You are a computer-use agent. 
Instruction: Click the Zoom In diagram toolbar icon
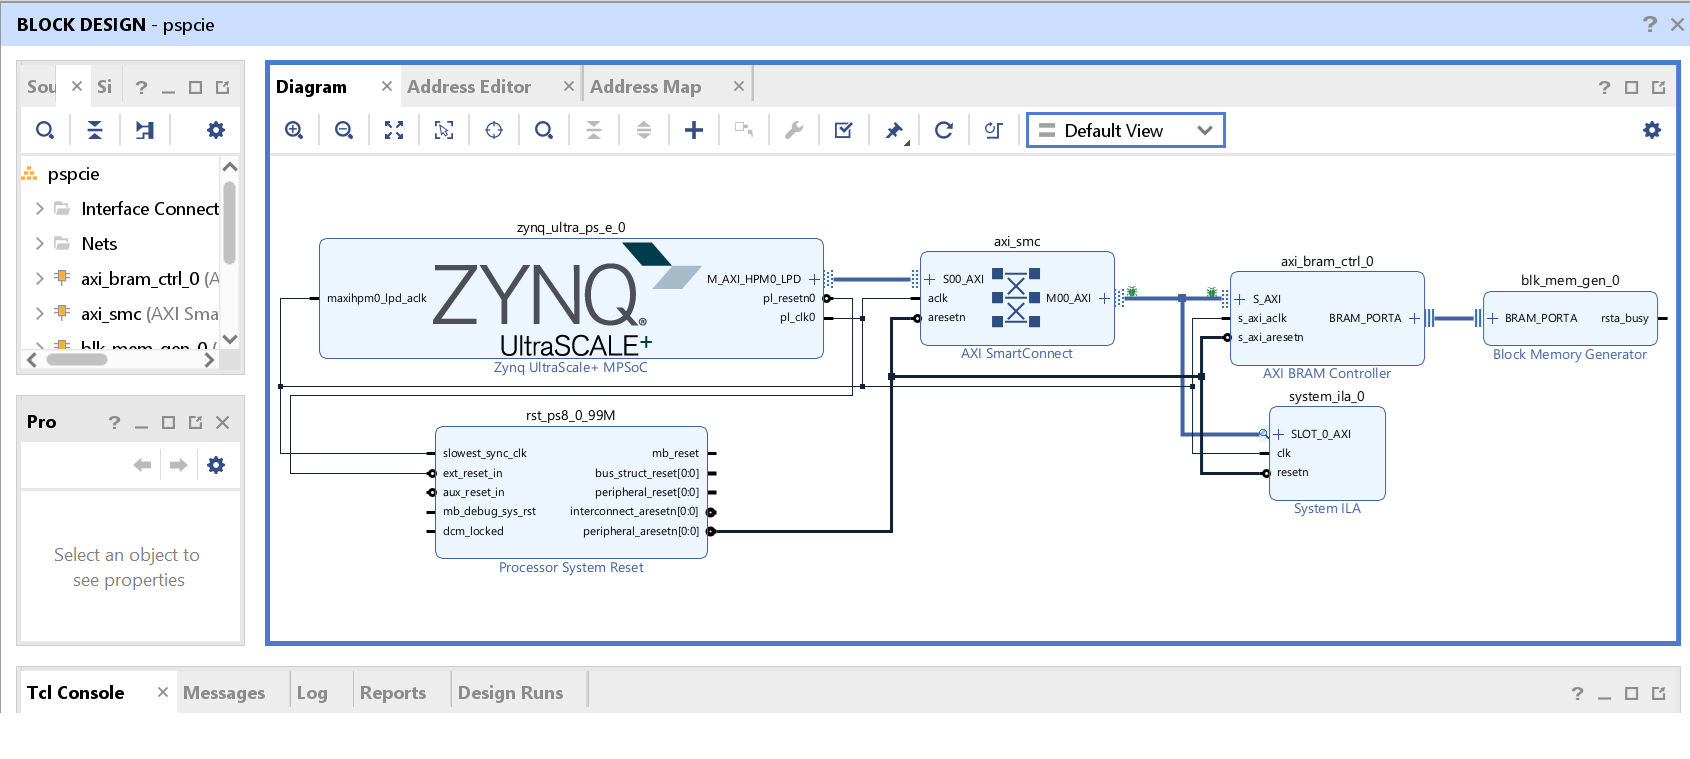(x=294, y=130)
